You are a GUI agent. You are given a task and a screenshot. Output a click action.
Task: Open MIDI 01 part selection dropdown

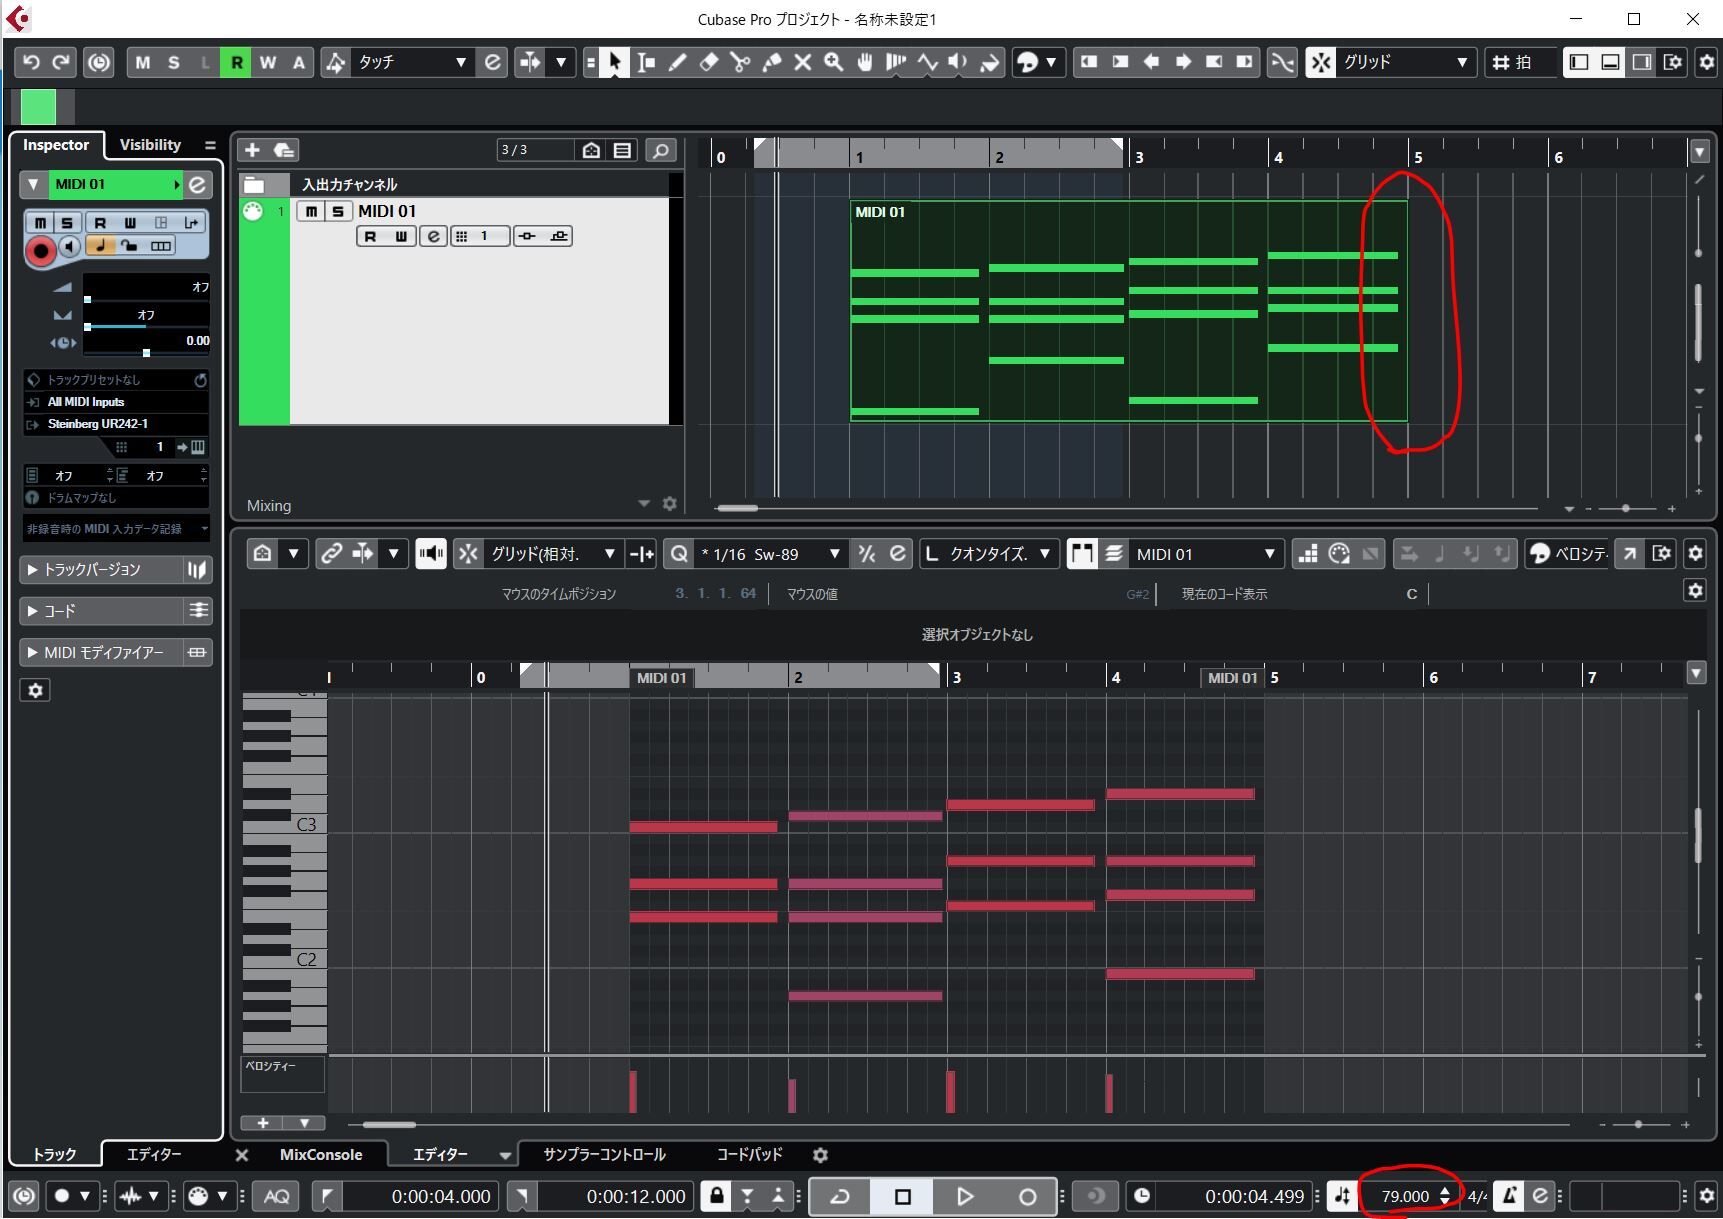tap(1206, 553)
